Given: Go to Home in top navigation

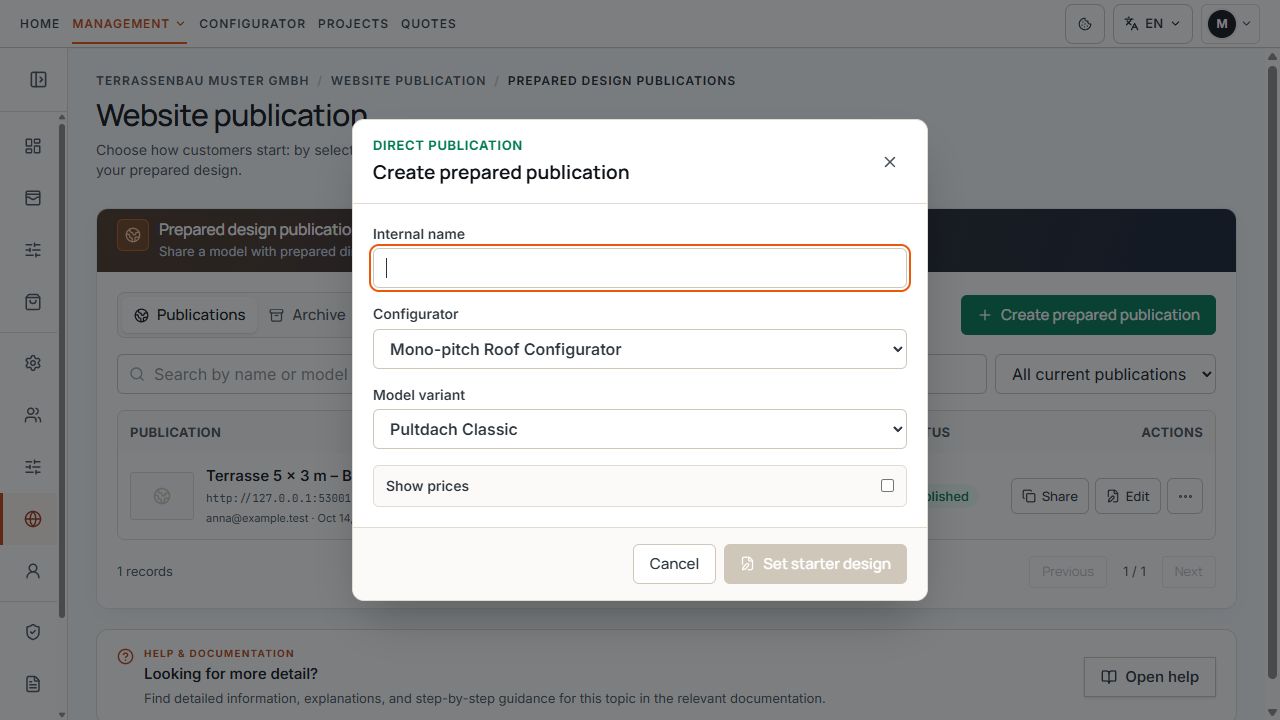Looking at the screenshot, I should coord(40,23).
